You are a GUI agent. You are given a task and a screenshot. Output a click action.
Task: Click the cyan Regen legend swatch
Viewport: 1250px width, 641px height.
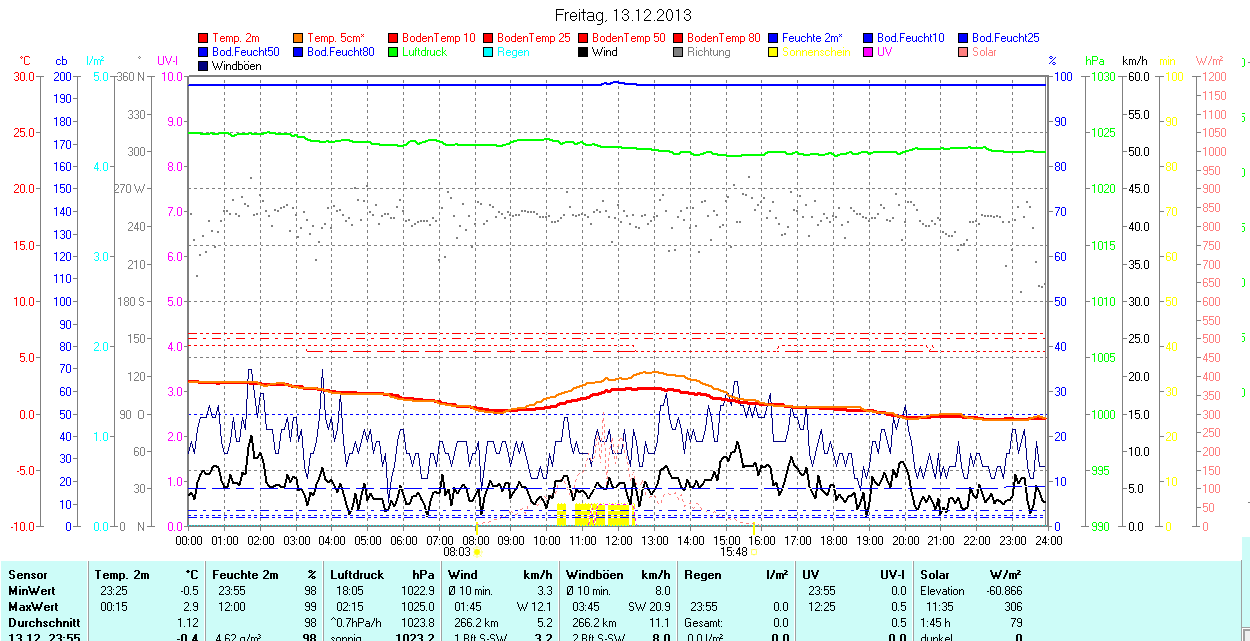pyautogui.click(x=488, y=52)
